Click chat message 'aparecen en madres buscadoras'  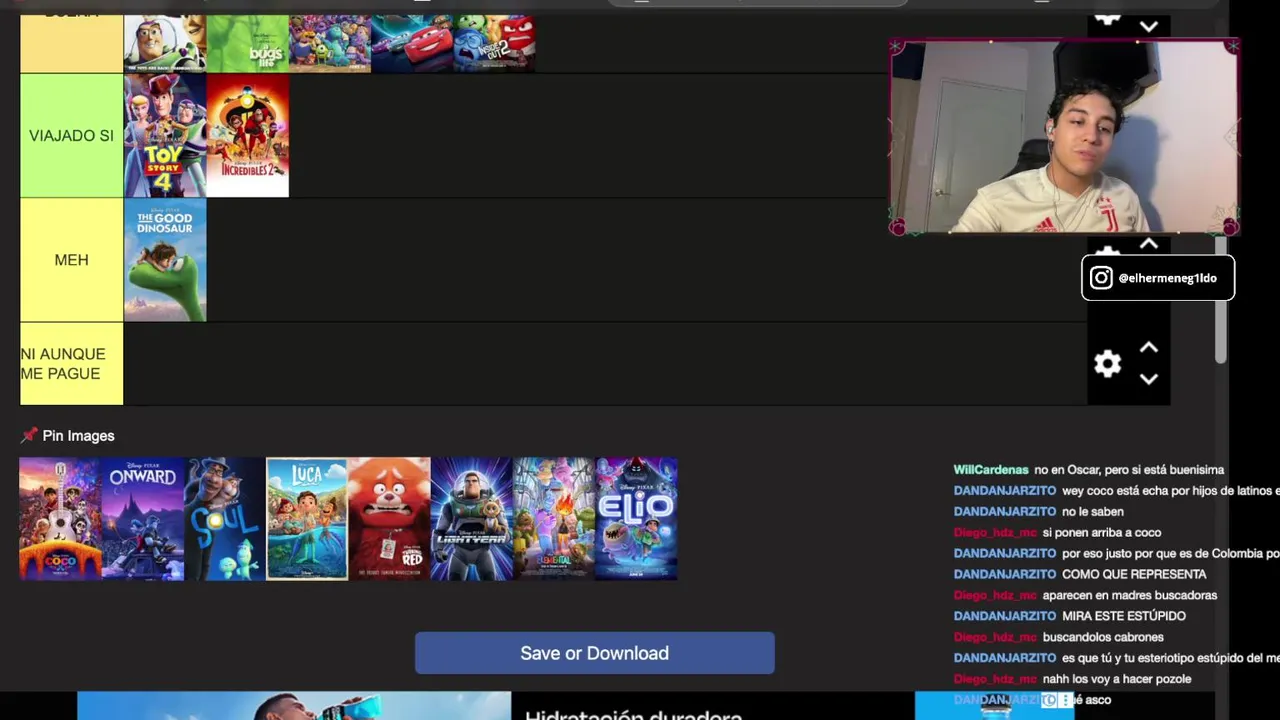click(x=1129, y=596)
